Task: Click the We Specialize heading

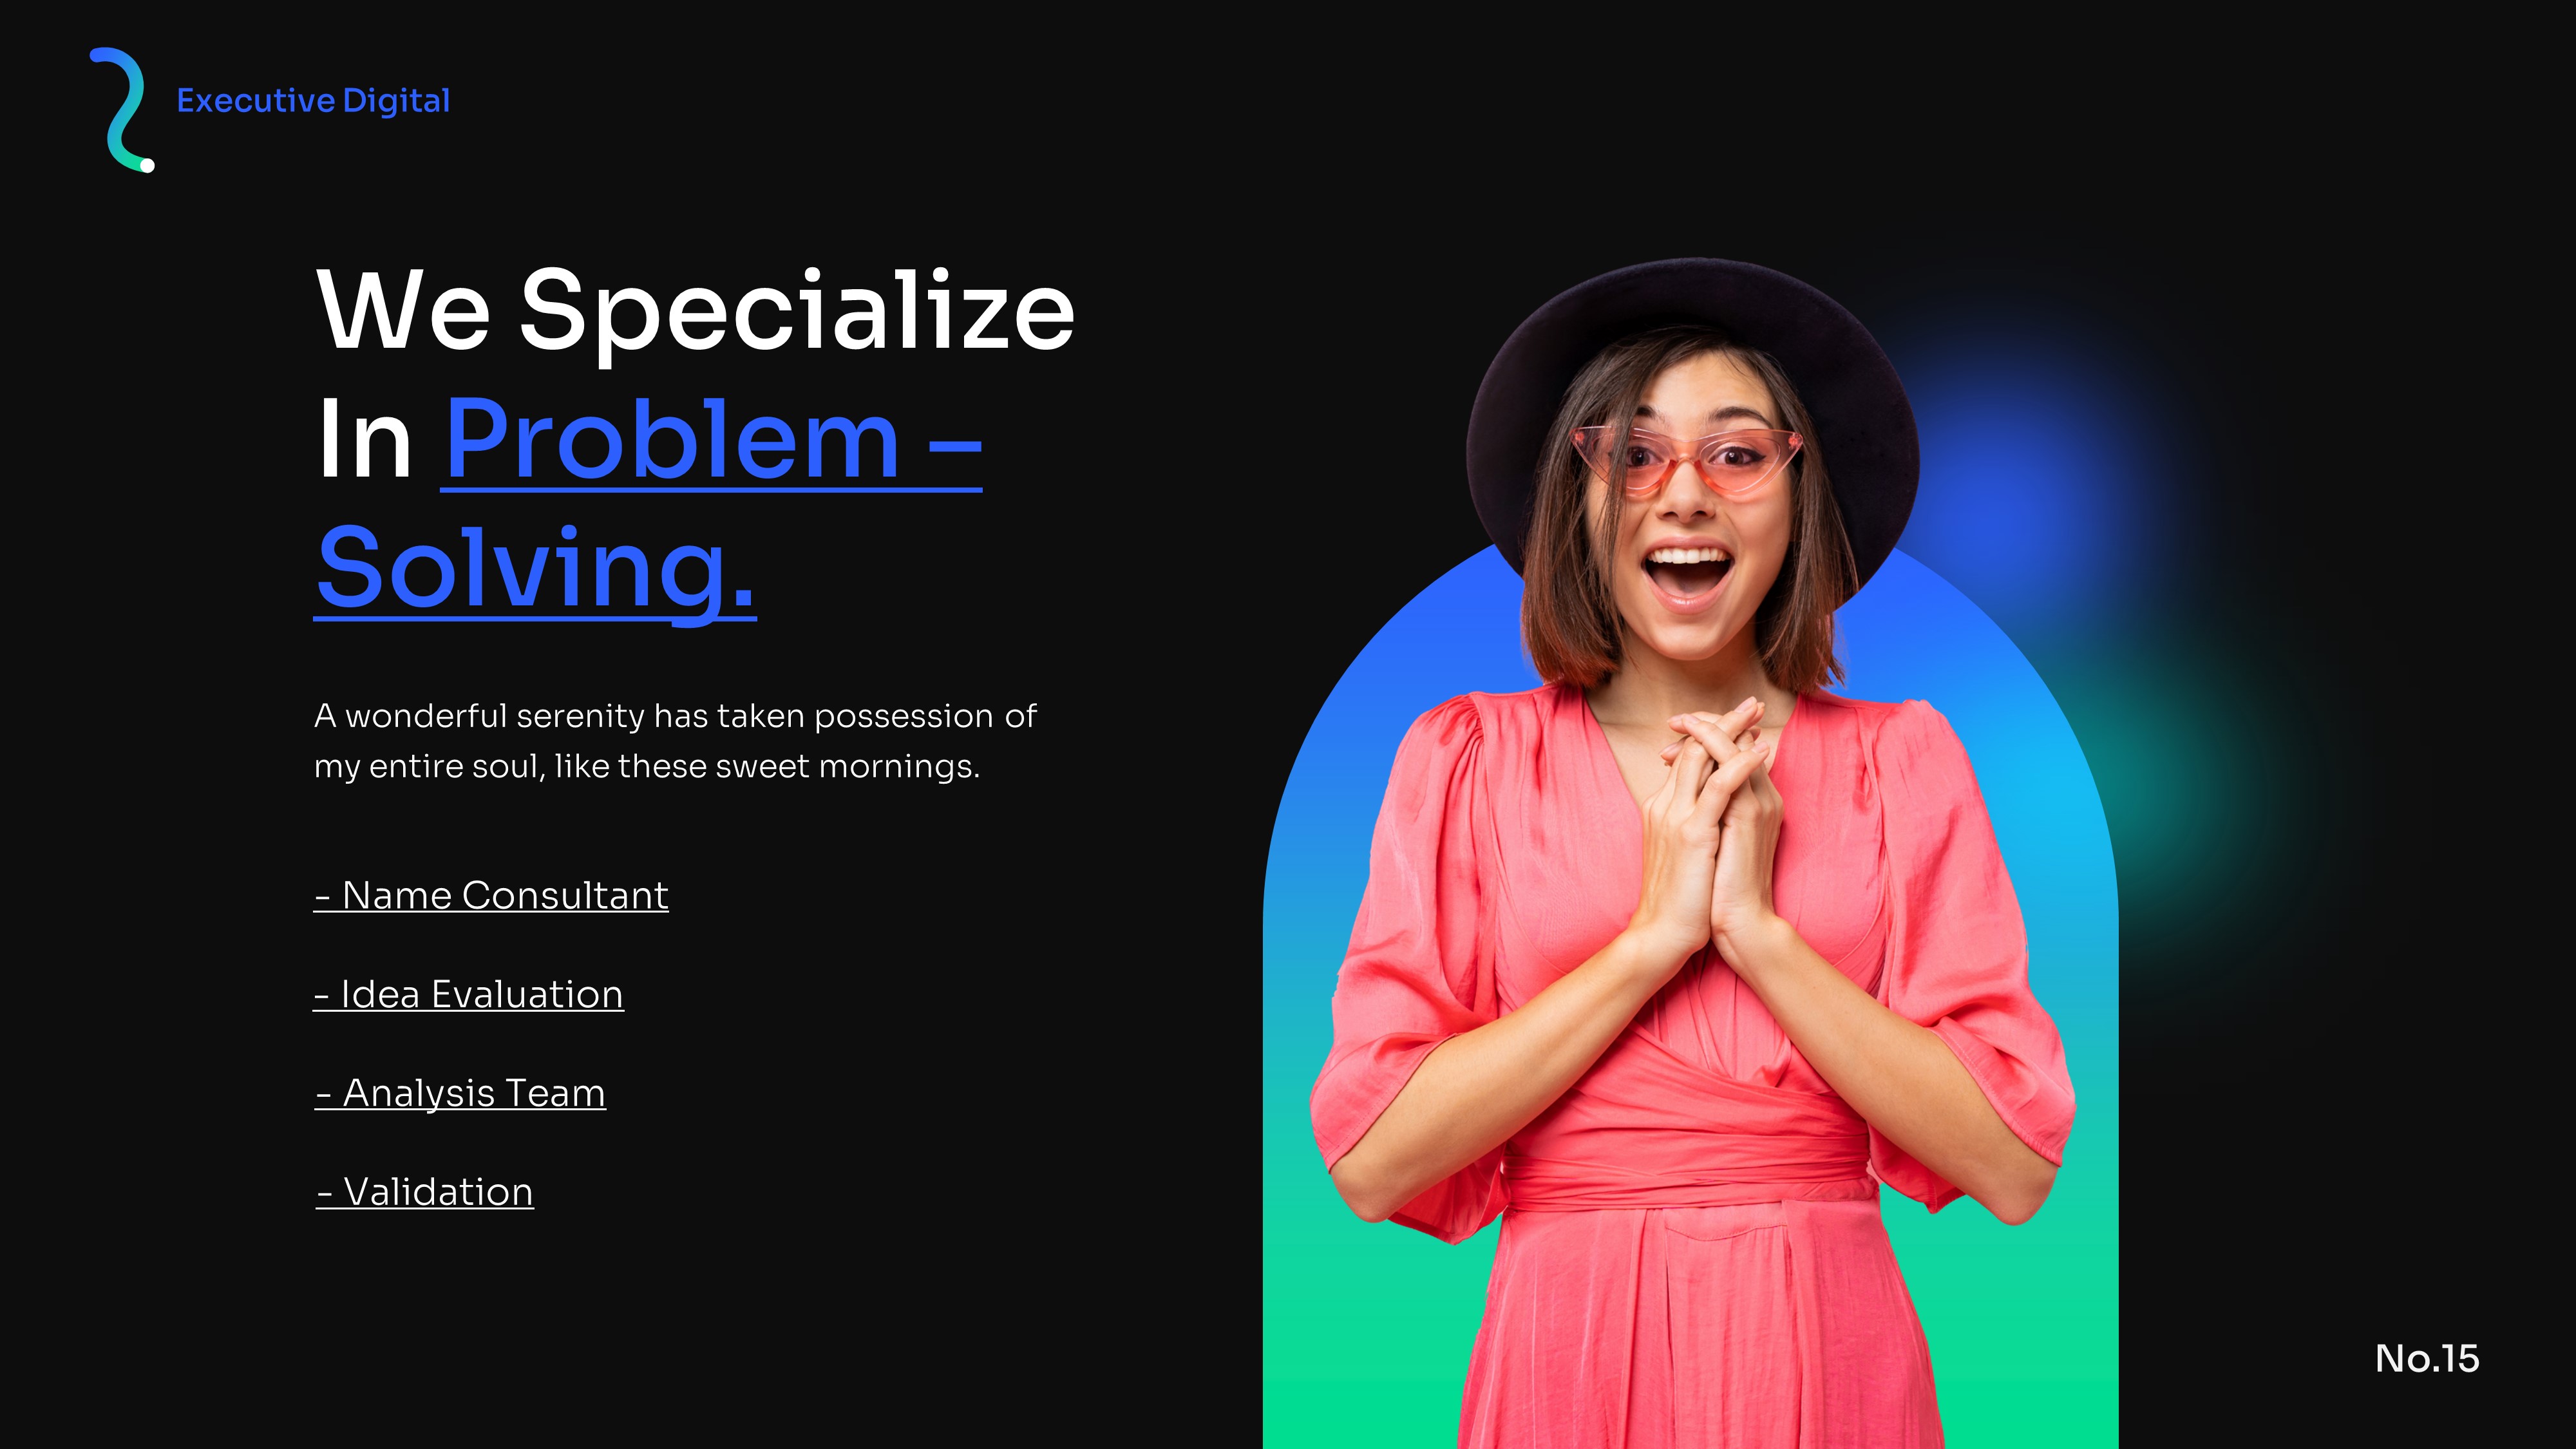Action: [x=695, y=310]
